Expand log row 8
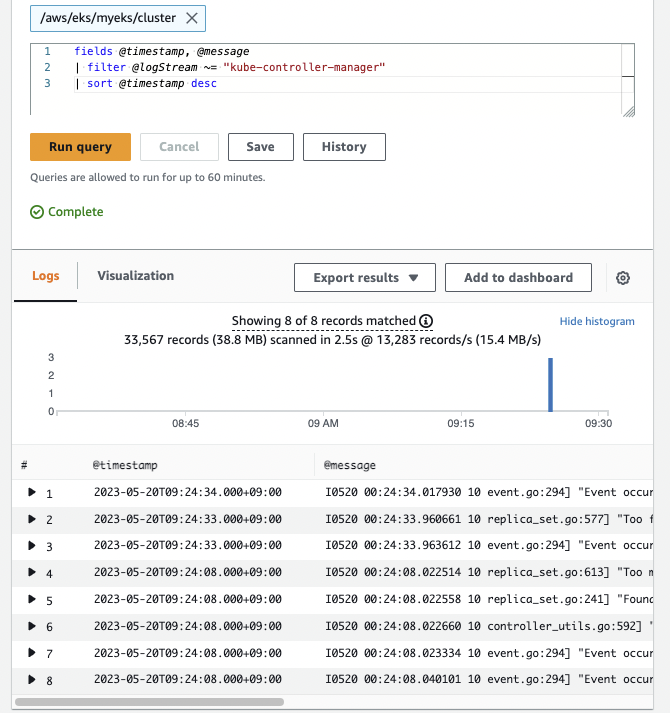 coord(31,679)
